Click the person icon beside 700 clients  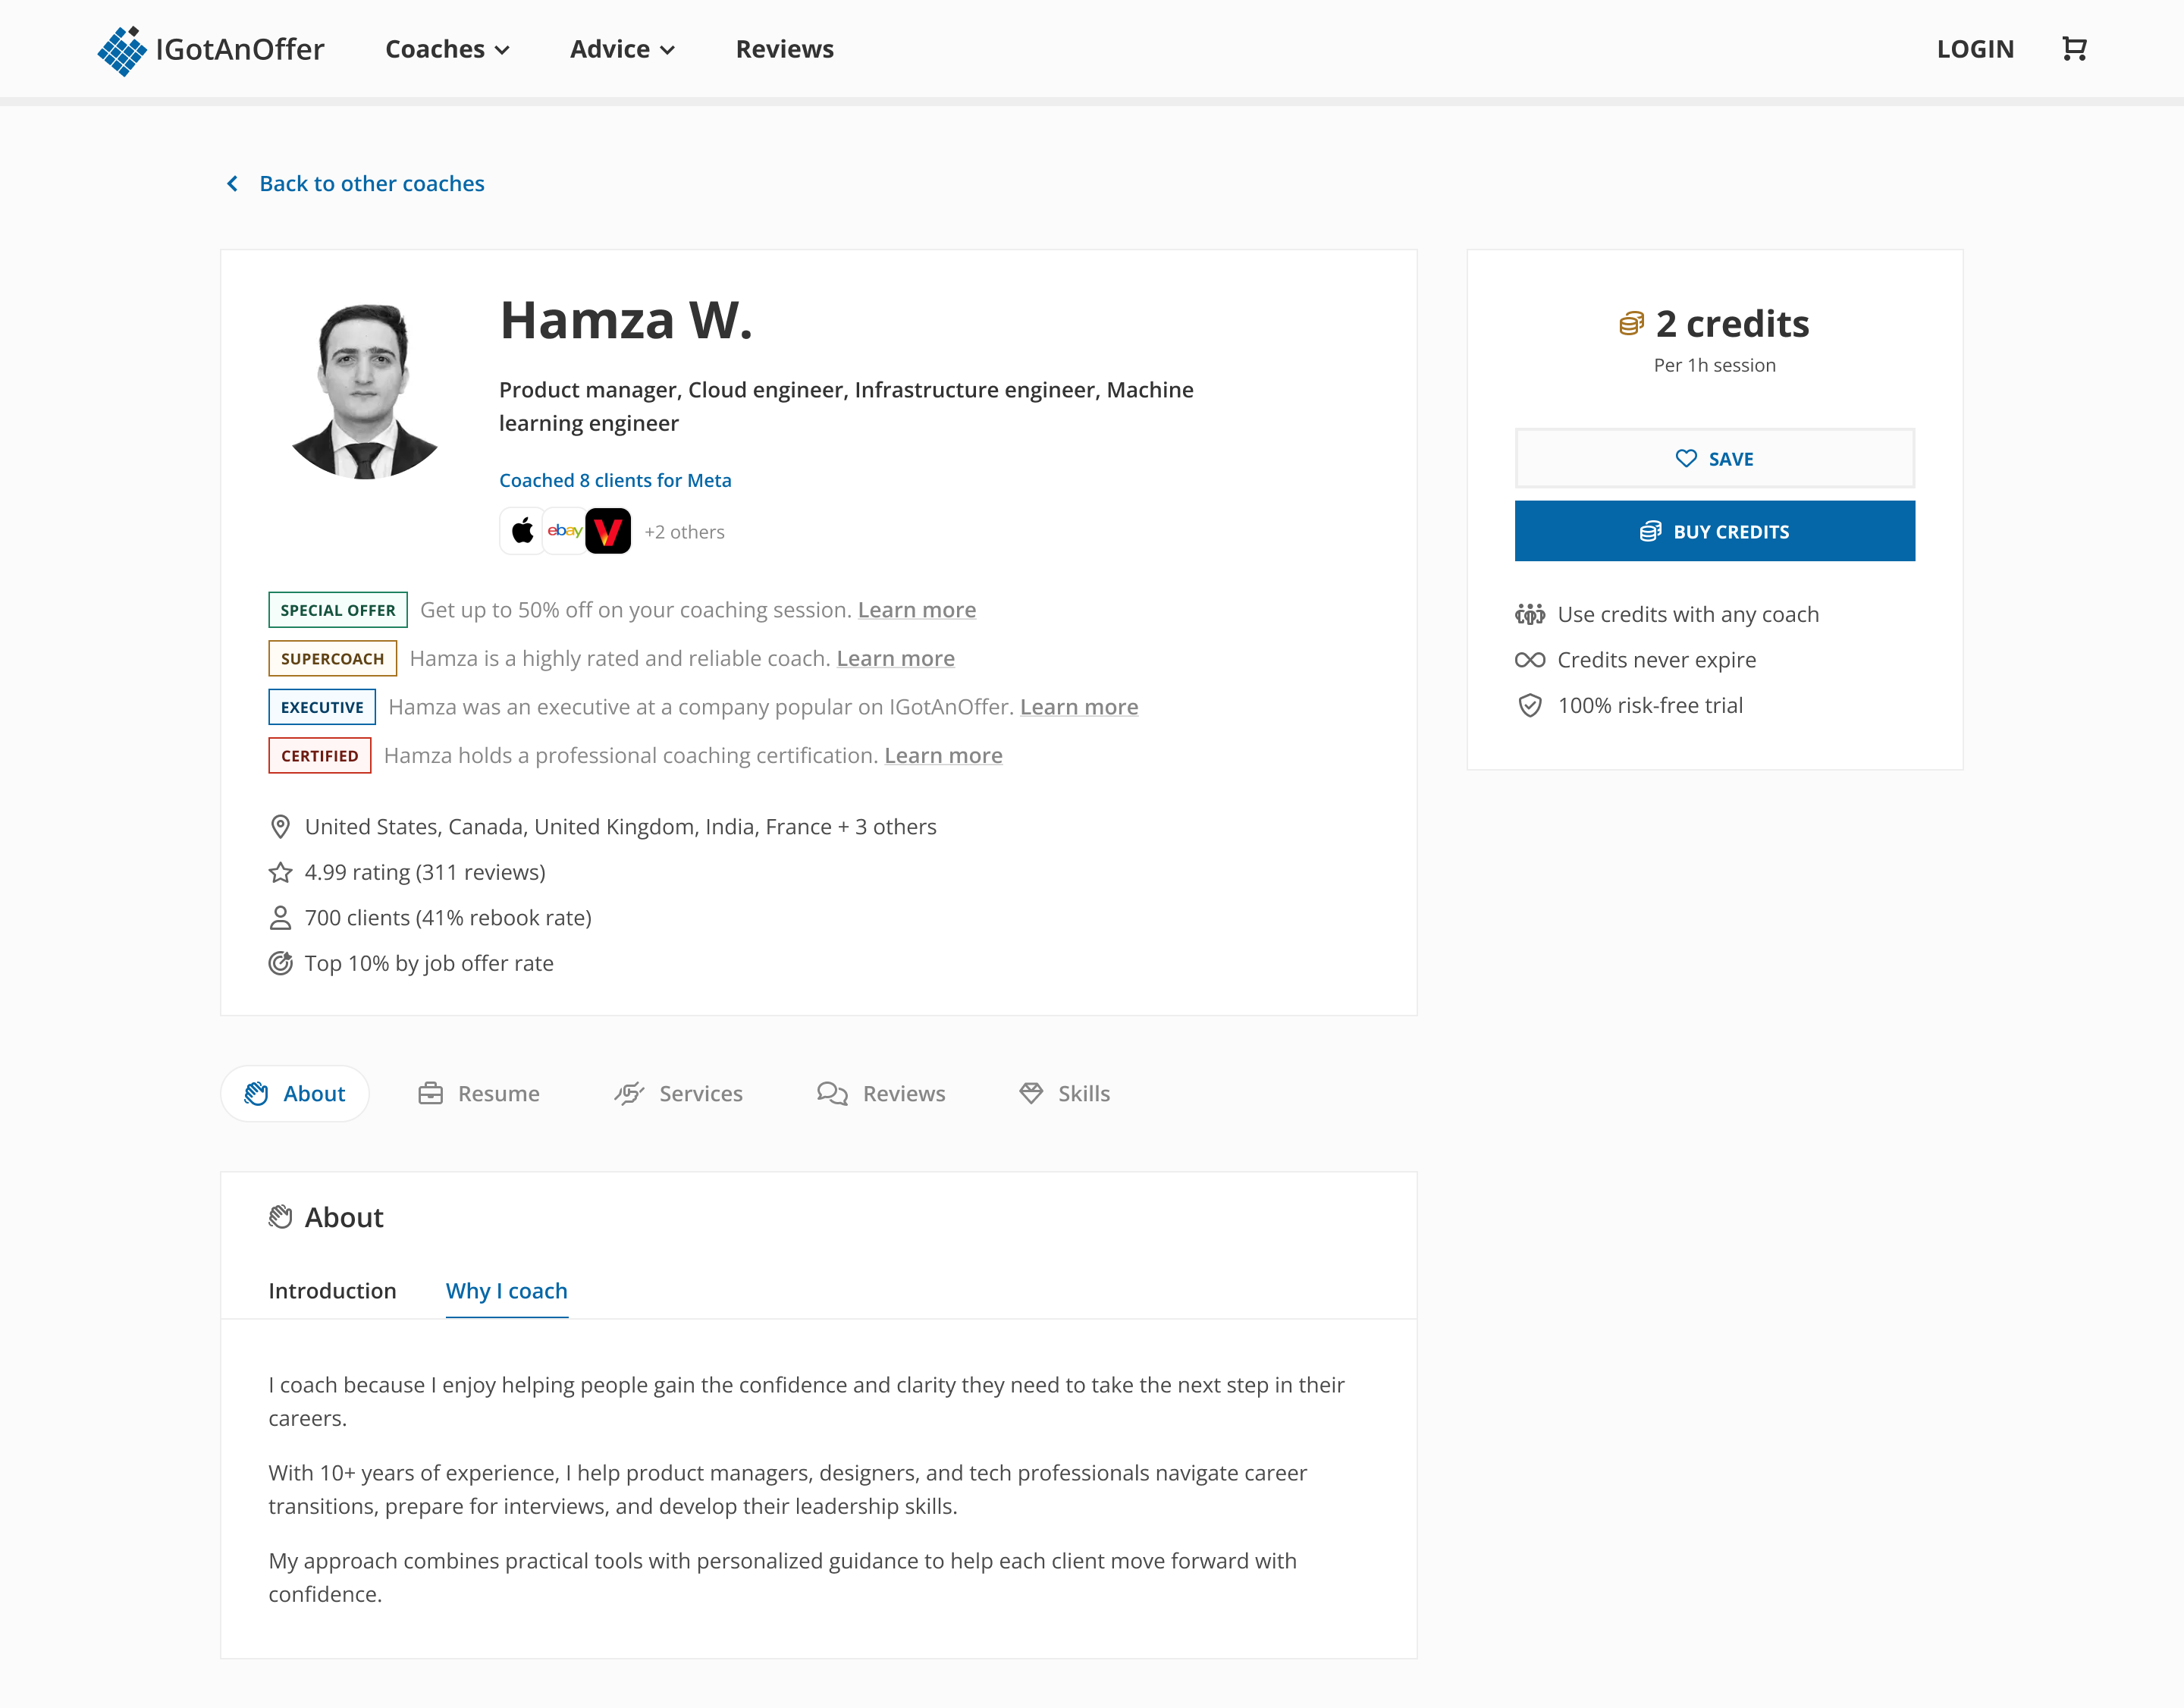click(280, 918)
